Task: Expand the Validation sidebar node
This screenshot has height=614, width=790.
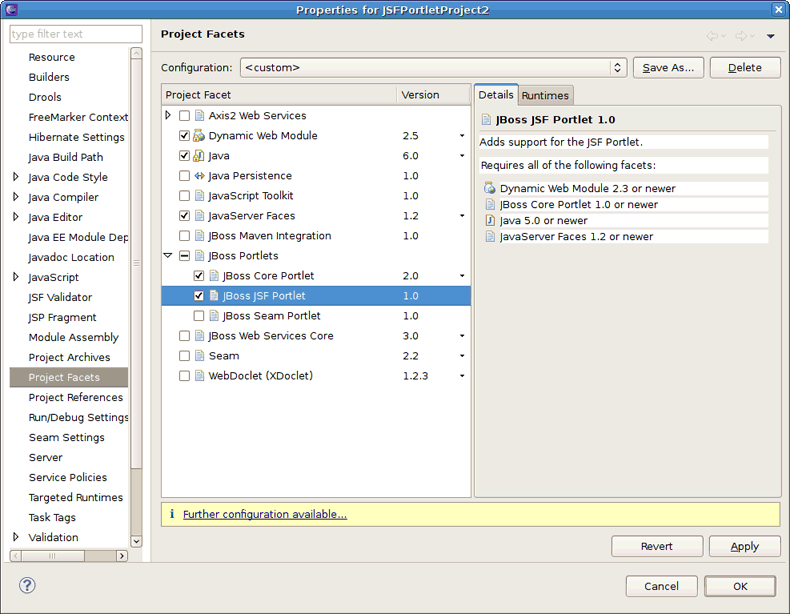Action: (x=16, y=537)
